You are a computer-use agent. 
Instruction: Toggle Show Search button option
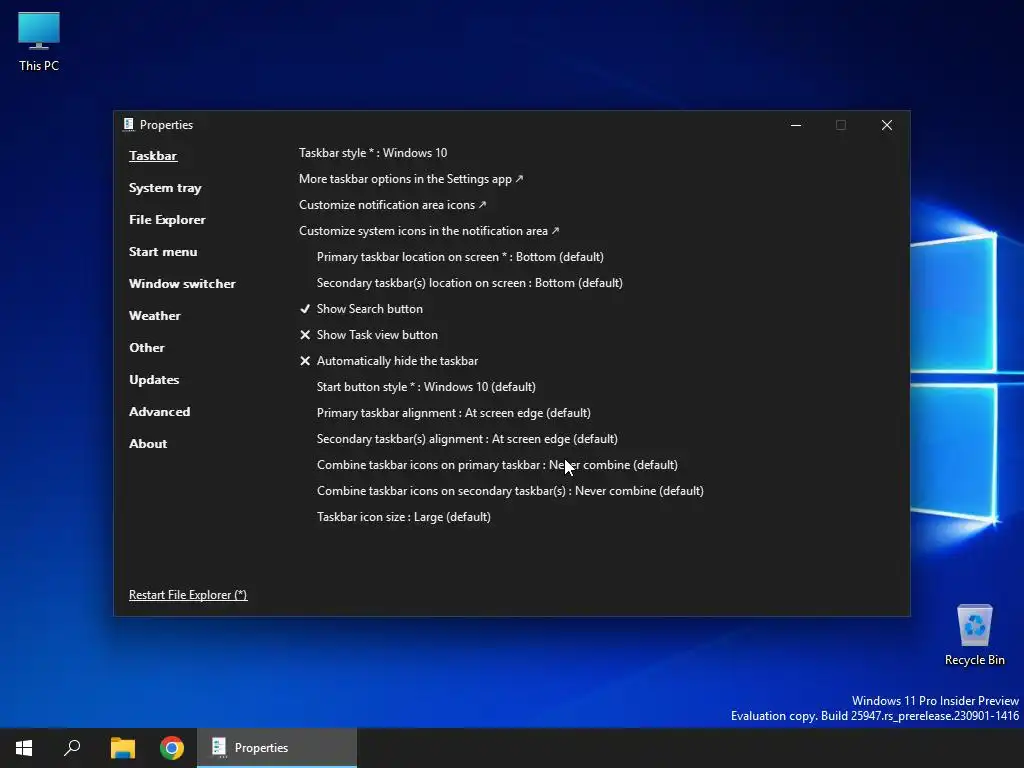[361, 309]
